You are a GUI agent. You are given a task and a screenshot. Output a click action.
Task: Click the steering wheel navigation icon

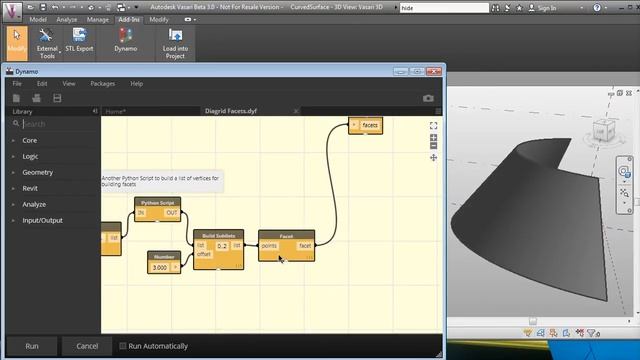click(x=624, y=171)
